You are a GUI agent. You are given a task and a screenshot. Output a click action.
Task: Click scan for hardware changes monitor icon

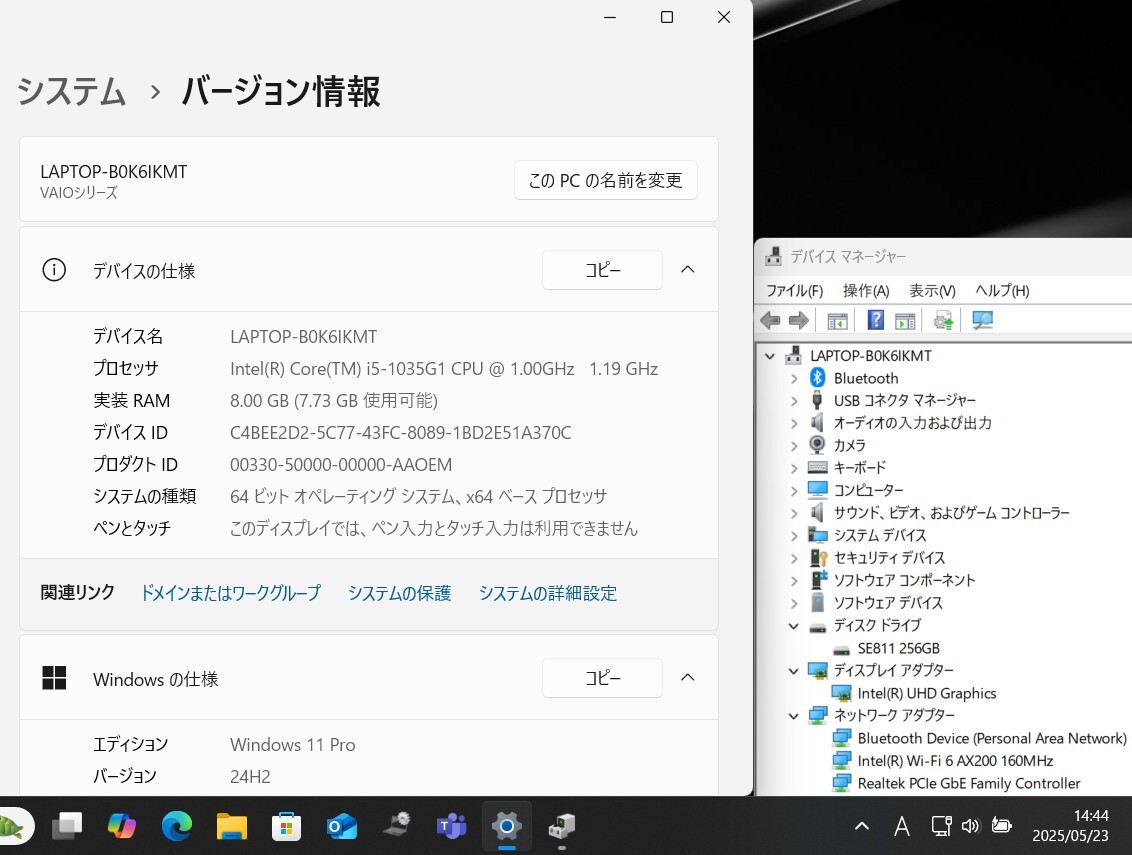(x=983, y=320)
